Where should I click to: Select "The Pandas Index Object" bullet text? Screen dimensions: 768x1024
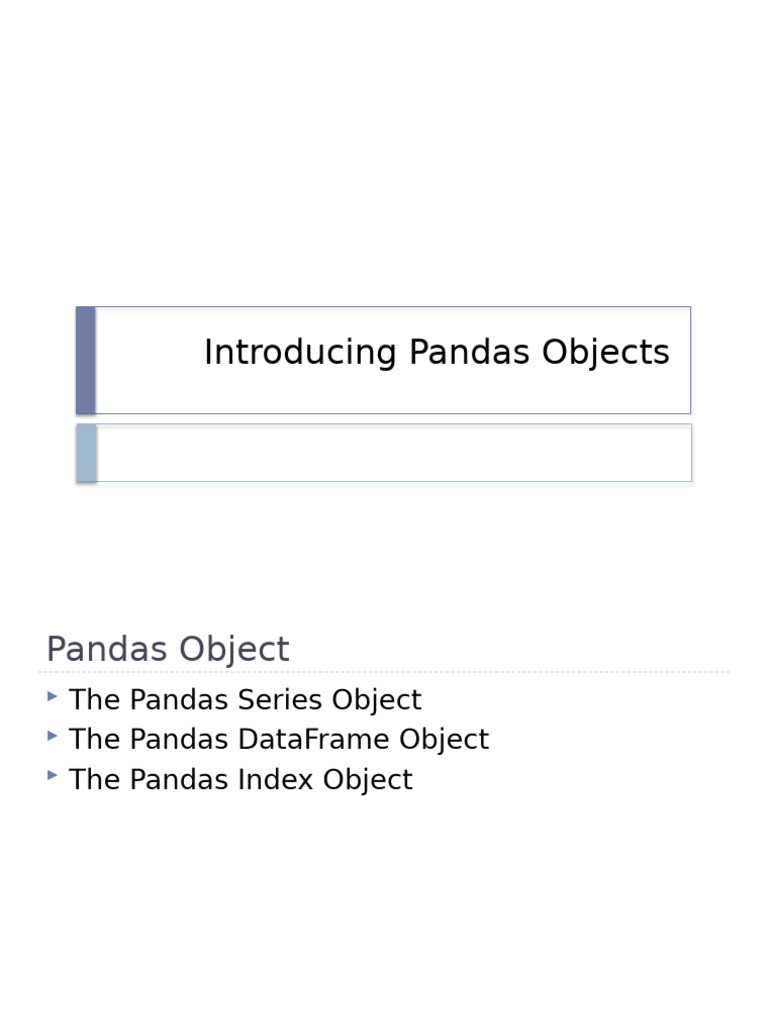click(x=241, y=780)
